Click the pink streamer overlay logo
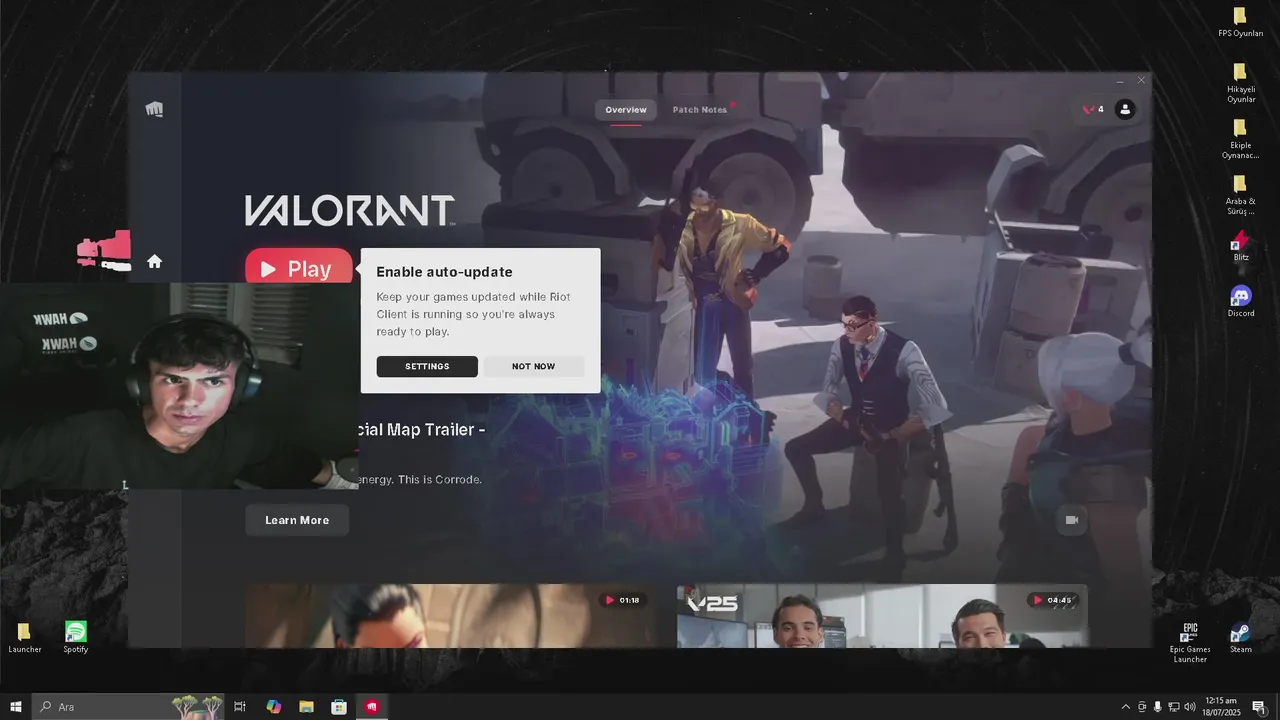Image resolution: width=1280 pixels, height=720 pixels. point(104,250)
